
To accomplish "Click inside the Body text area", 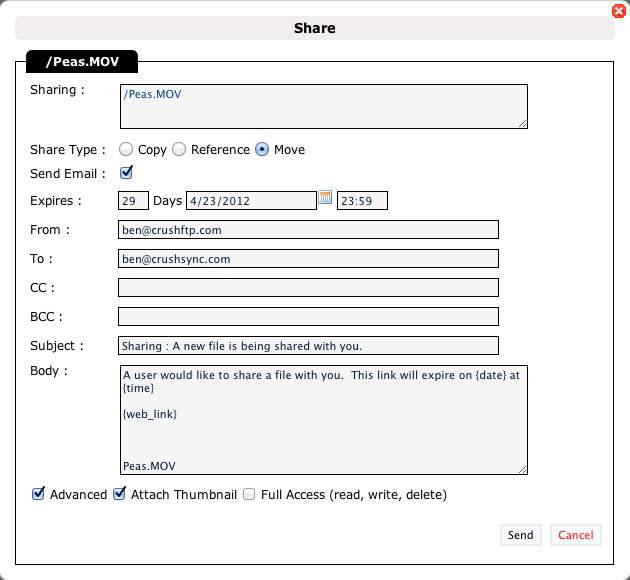I will [324, 420].
